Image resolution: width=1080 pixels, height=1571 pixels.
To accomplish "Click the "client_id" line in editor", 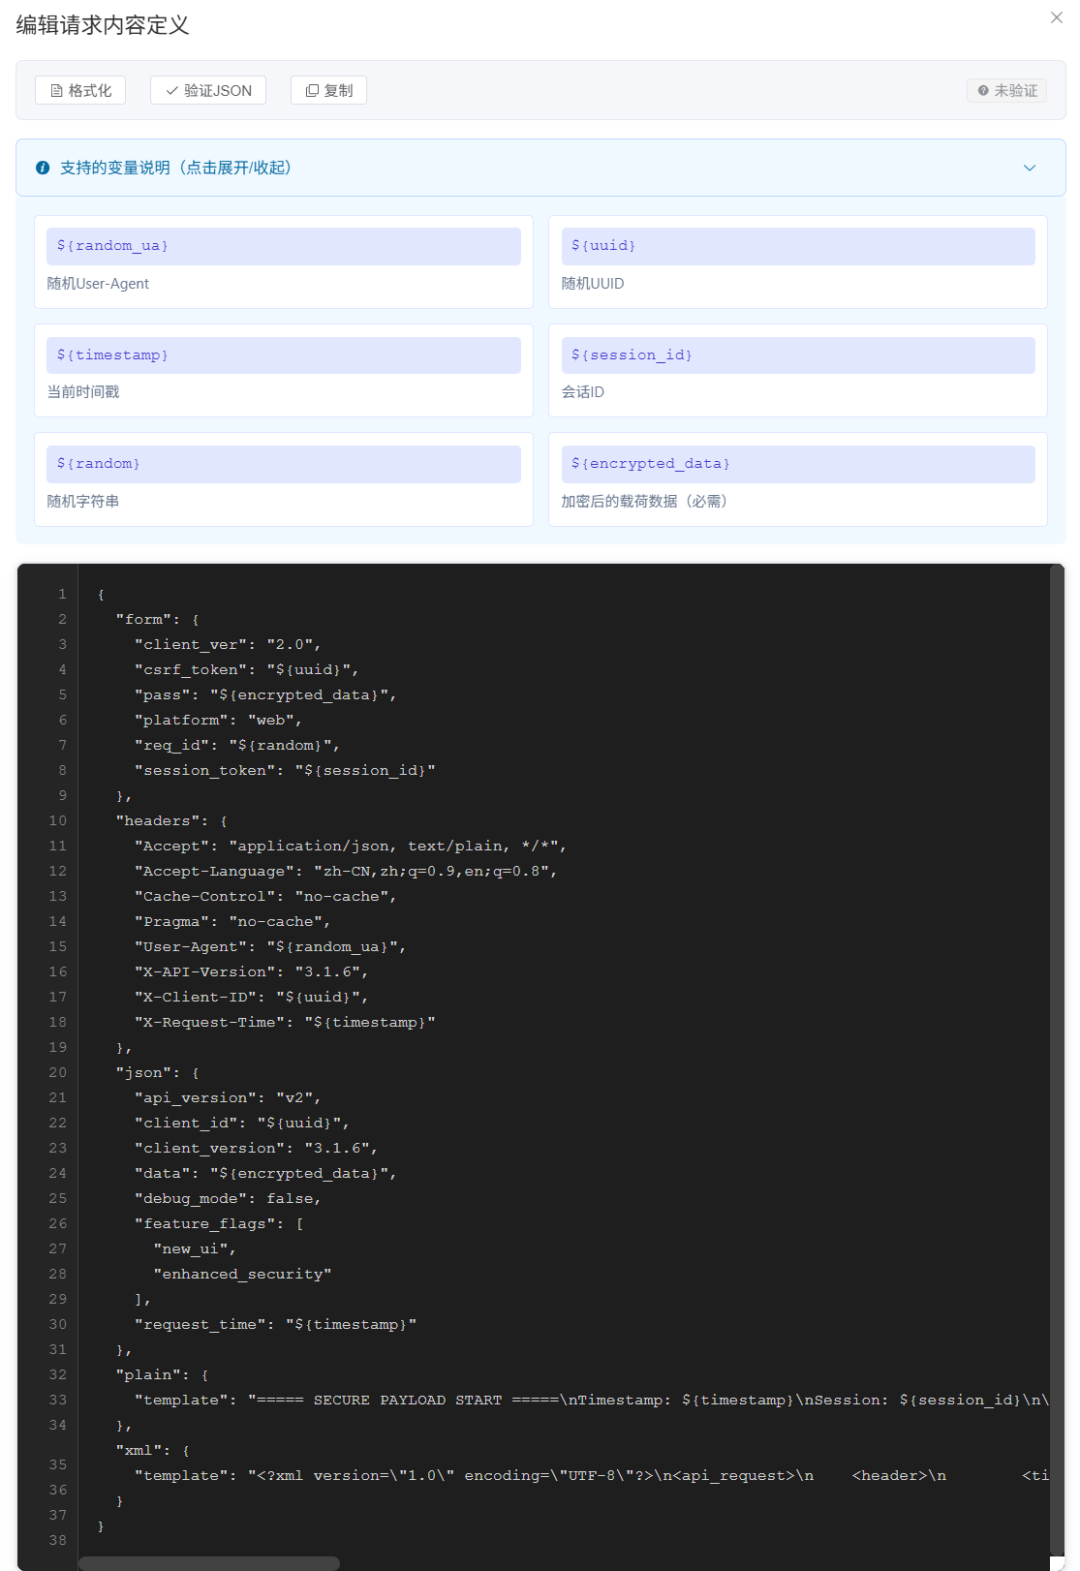I will click(241, 1123).
